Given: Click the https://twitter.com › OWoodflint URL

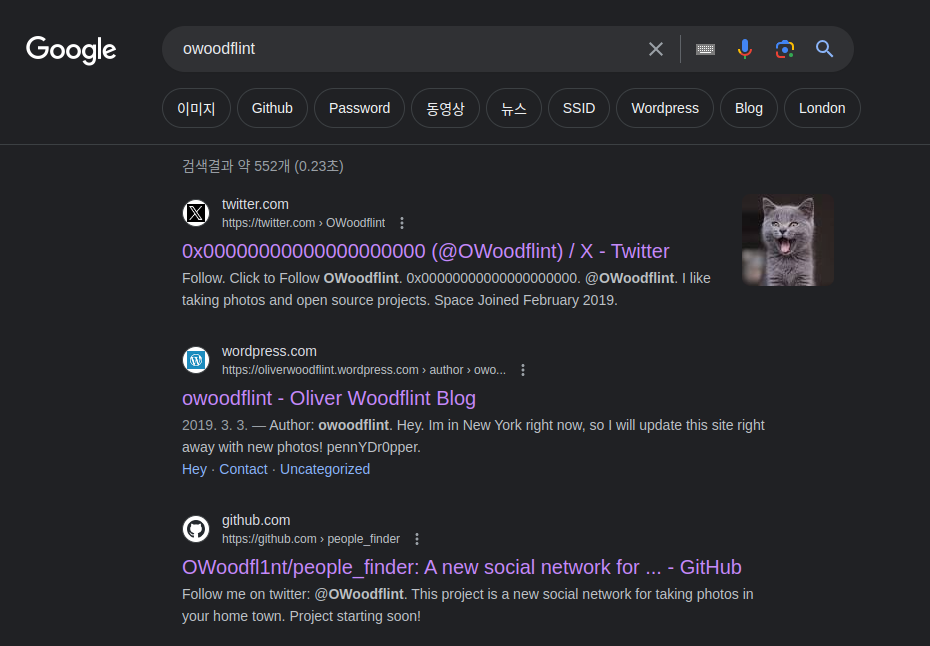Looking at the screenshot, I should (x=303, y=223).
